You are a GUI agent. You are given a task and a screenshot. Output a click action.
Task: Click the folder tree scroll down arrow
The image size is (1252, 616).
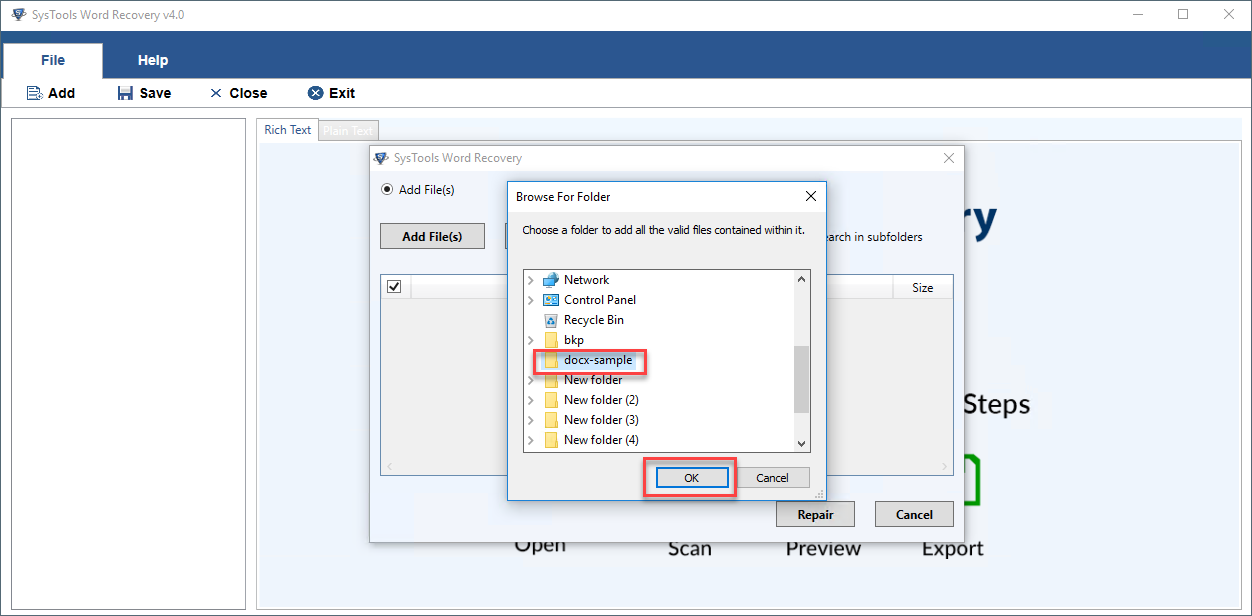801,443
